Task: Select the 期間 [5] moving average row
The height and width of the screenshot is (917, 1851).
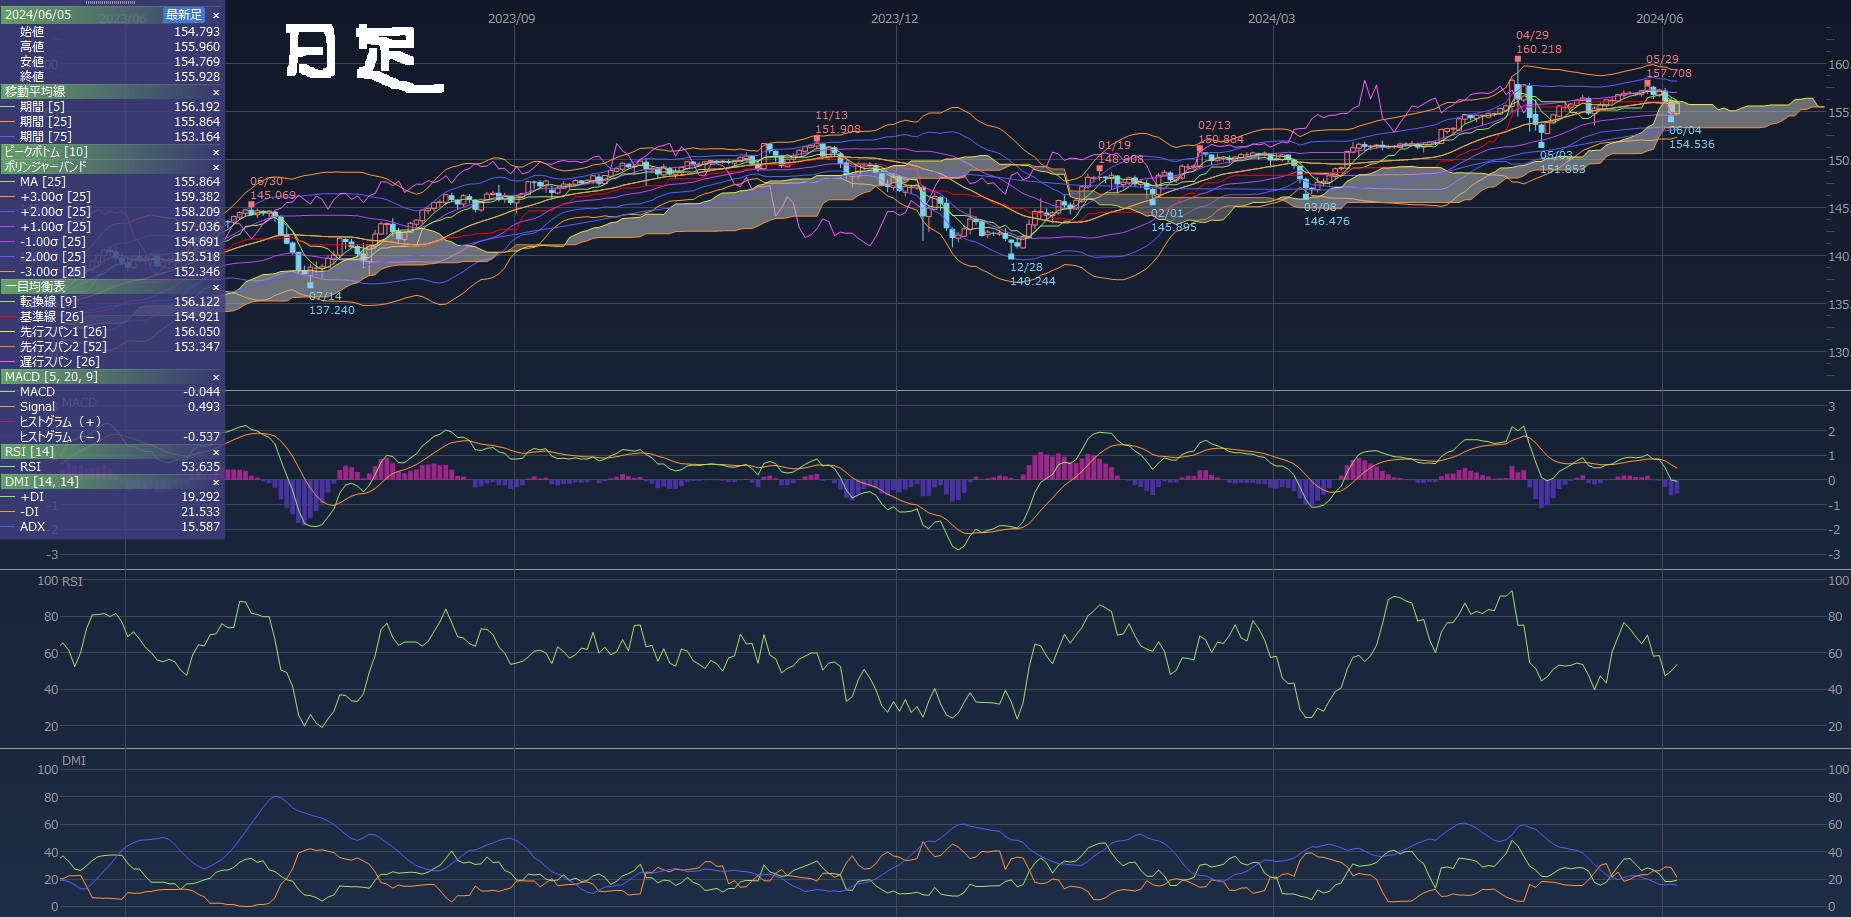Action: click(112, 107)
